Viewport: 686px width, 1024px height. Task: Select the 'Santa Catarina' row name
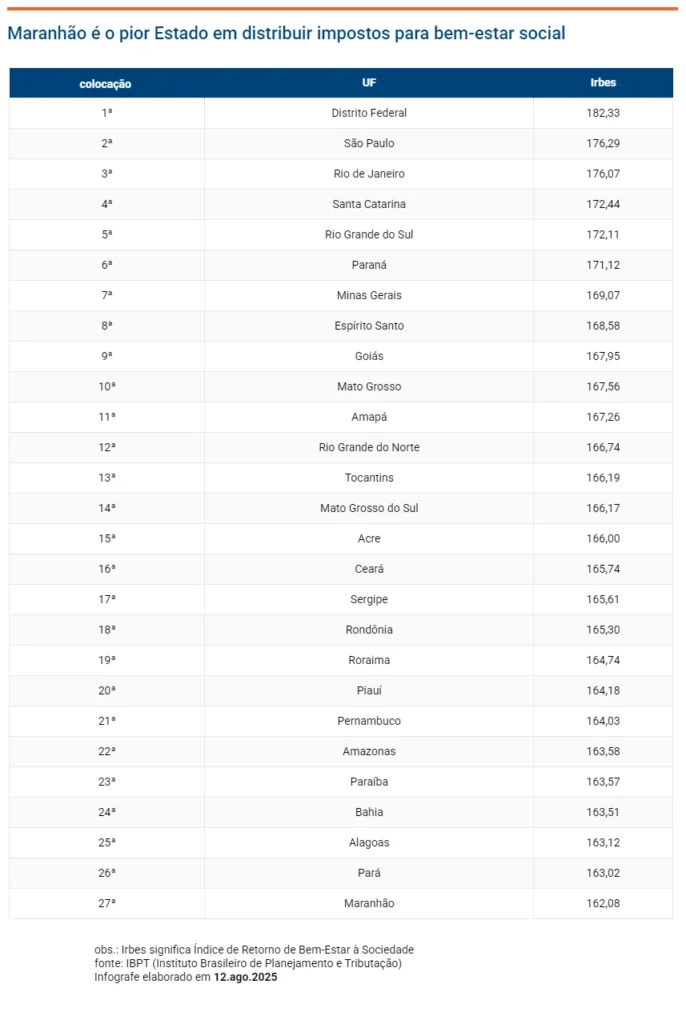coord(369,204)
